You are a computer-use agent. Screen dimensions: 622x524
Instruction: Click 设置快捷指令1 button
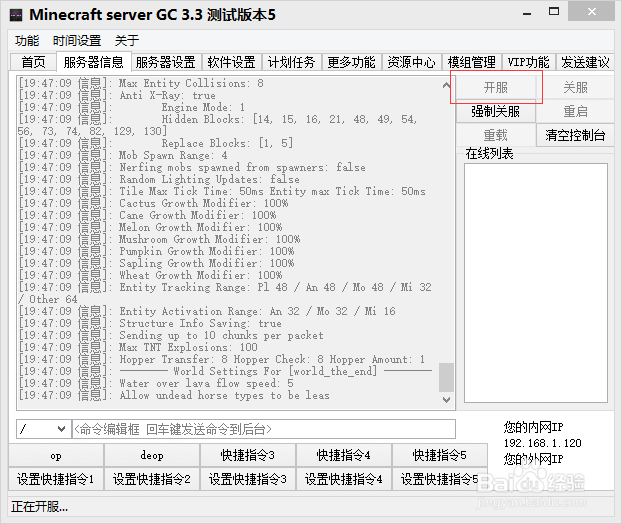coord(56,479)
